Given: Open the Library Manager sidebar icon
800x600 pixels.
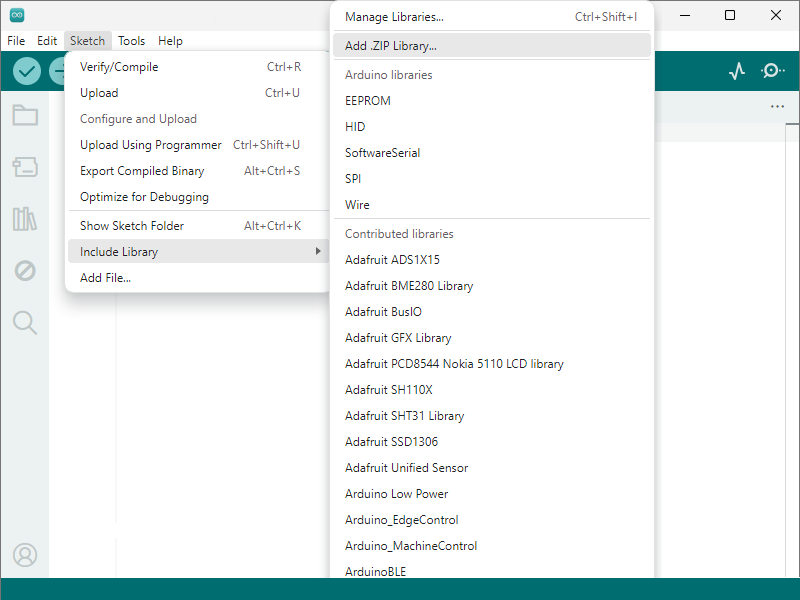Looking at the screenshot, I should click(25, 219).
